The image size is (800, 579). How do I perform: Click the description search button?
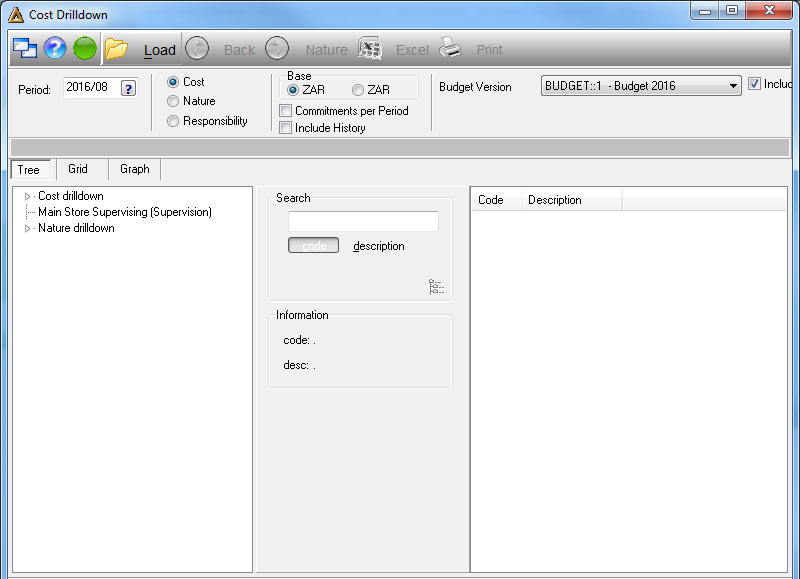[x=379, y=246]
